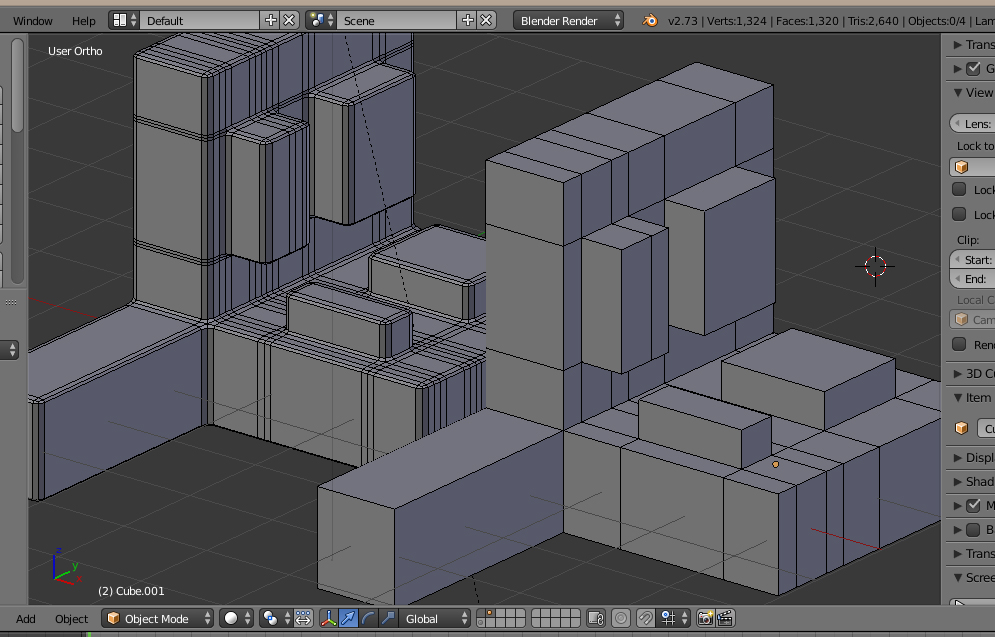The image size is (995, 637).
Task: Enable the first Lock checkbox under Lock to Object
Action: coord(959,189)
